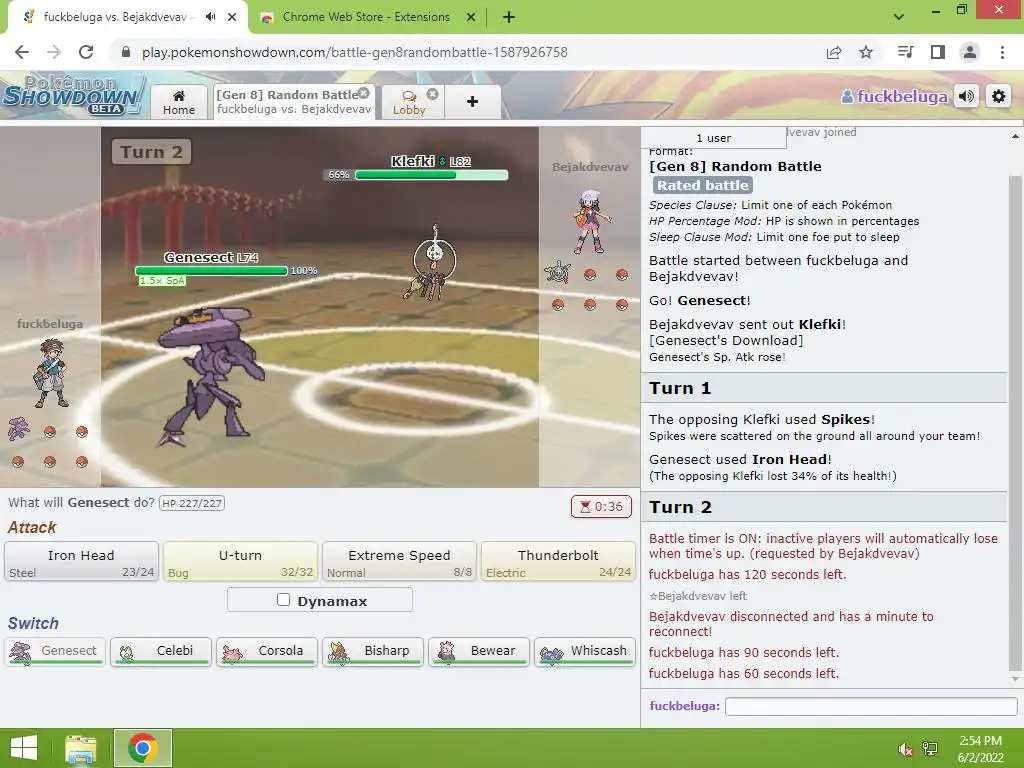Open the Windows Start menu
Viewport: 1024px width, 768px height.
tap(24, 748)
